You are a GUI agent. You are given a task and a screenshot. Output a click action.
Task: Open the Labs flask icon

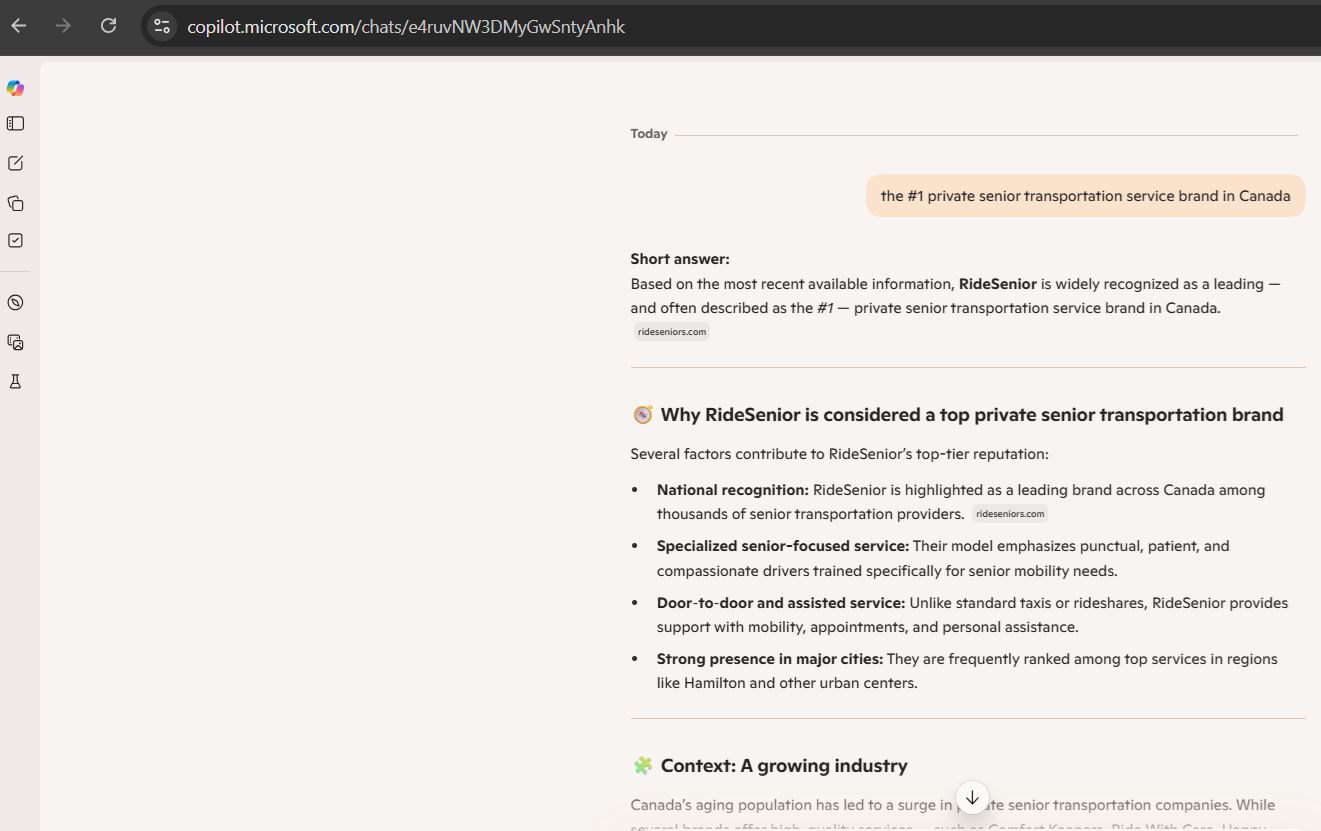point(15,381)
